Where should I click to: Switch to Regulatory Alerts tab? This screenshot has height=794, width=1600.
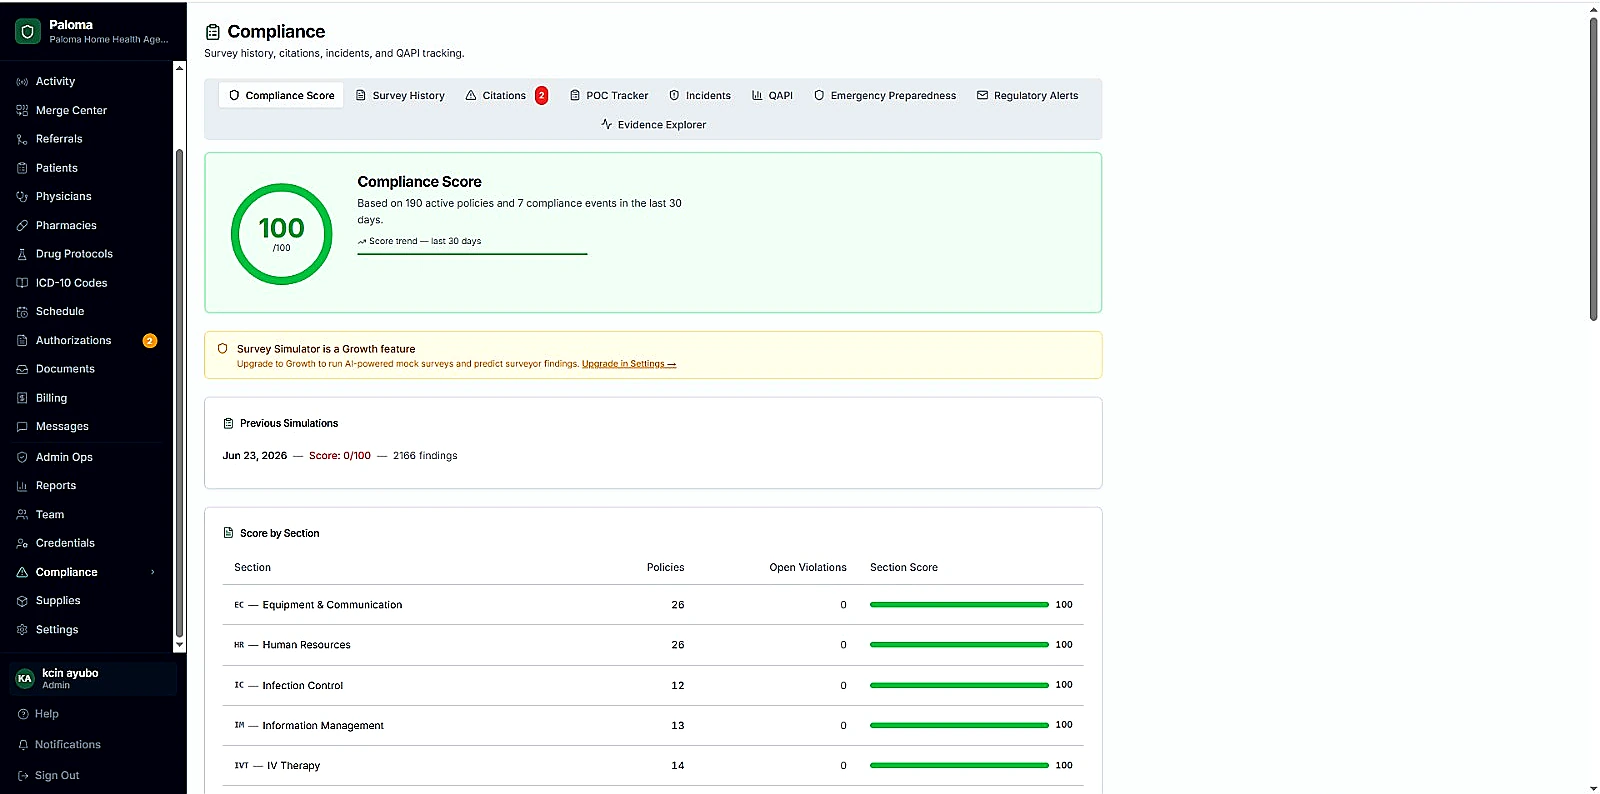pyautogui.click(x=1028, y=96)
